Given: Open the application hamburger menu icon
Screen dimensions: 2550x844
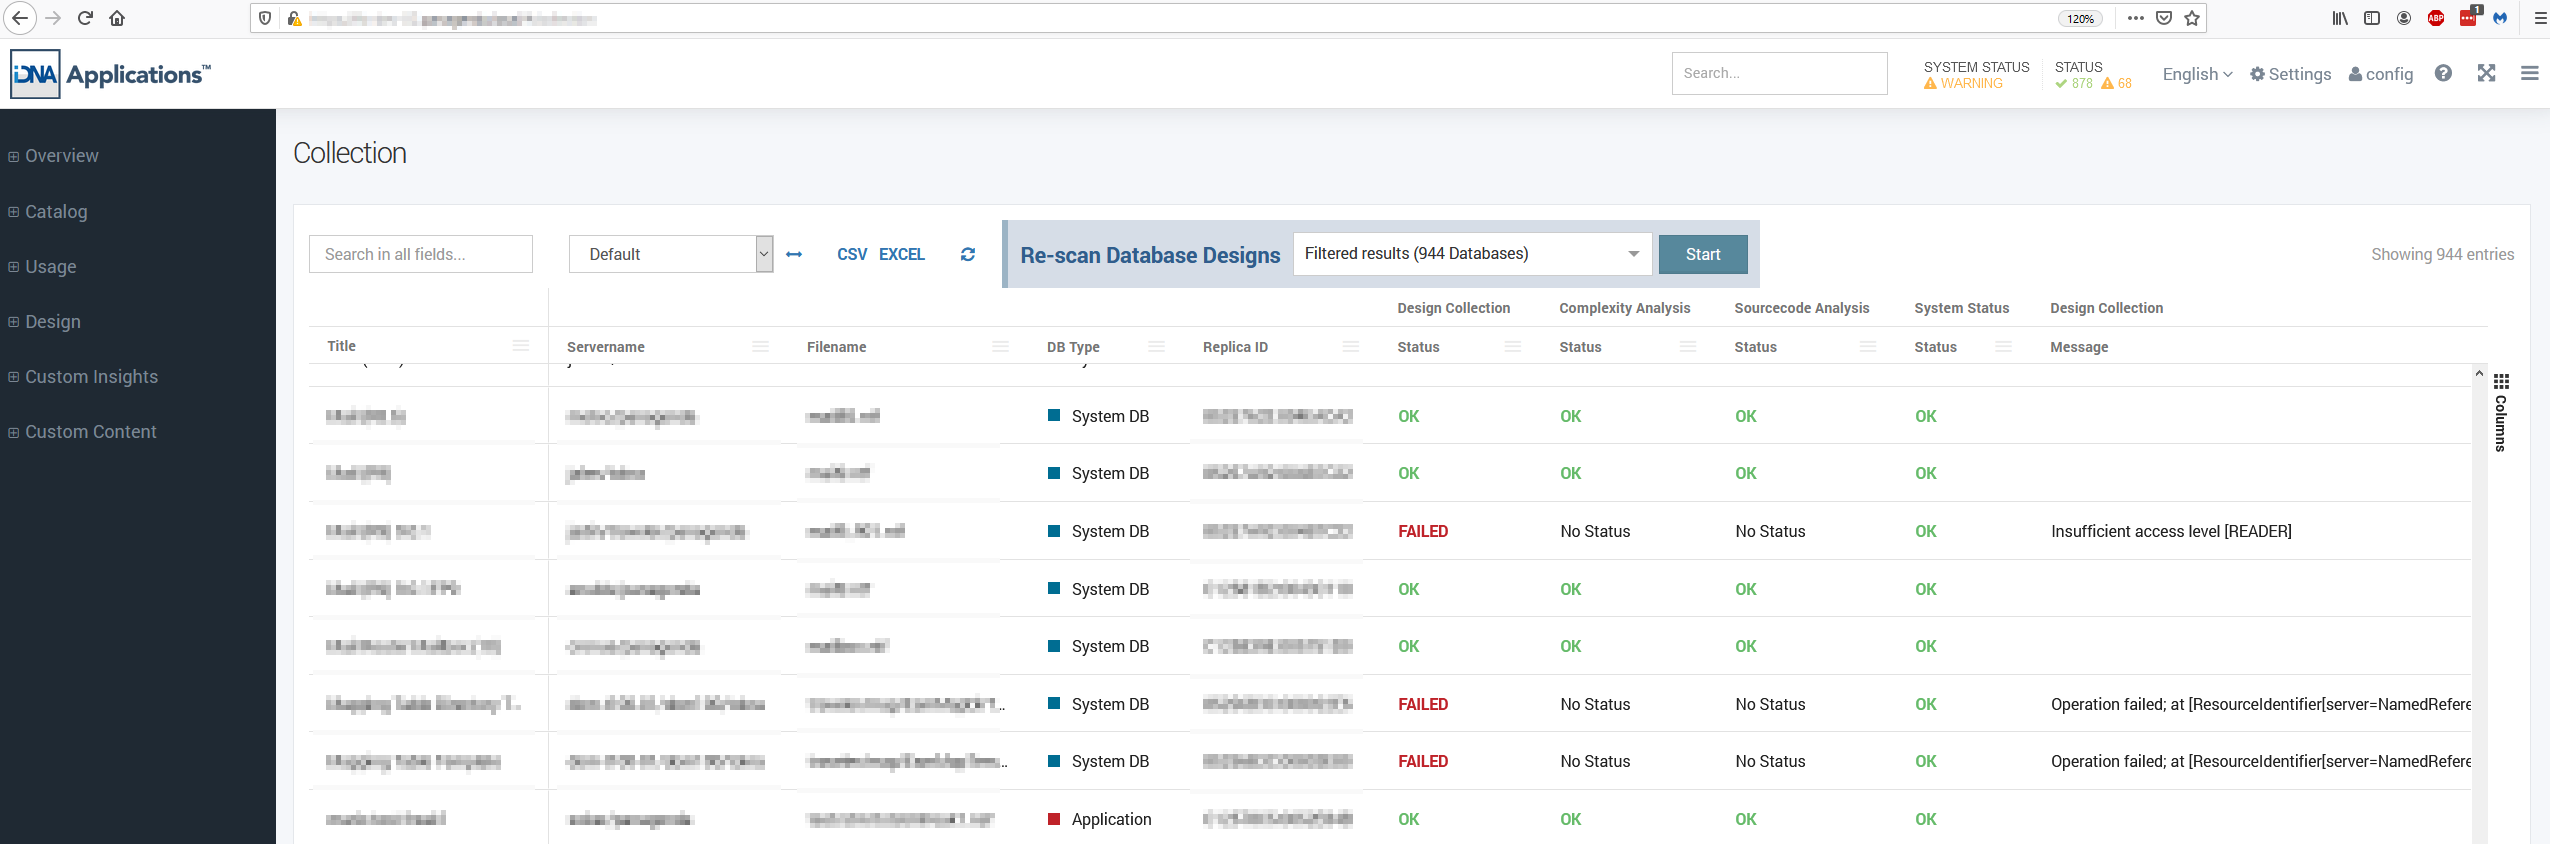Looking at the screenshot, I should pos(2530,73).
